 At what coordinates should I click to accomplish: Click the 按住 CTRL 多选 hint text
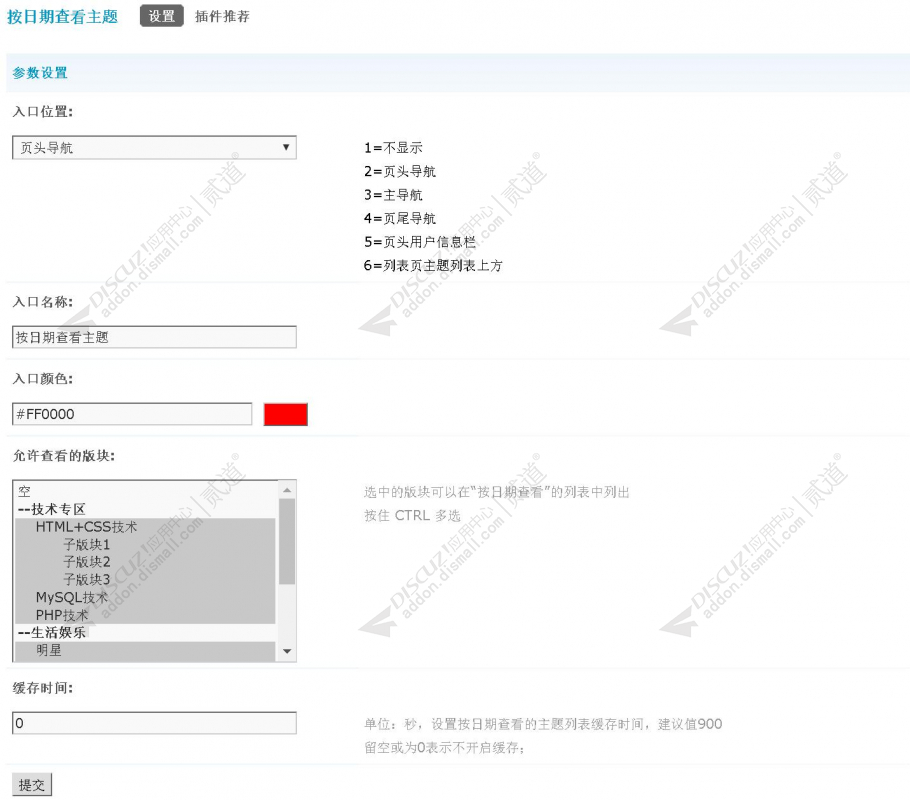(413, 516)
